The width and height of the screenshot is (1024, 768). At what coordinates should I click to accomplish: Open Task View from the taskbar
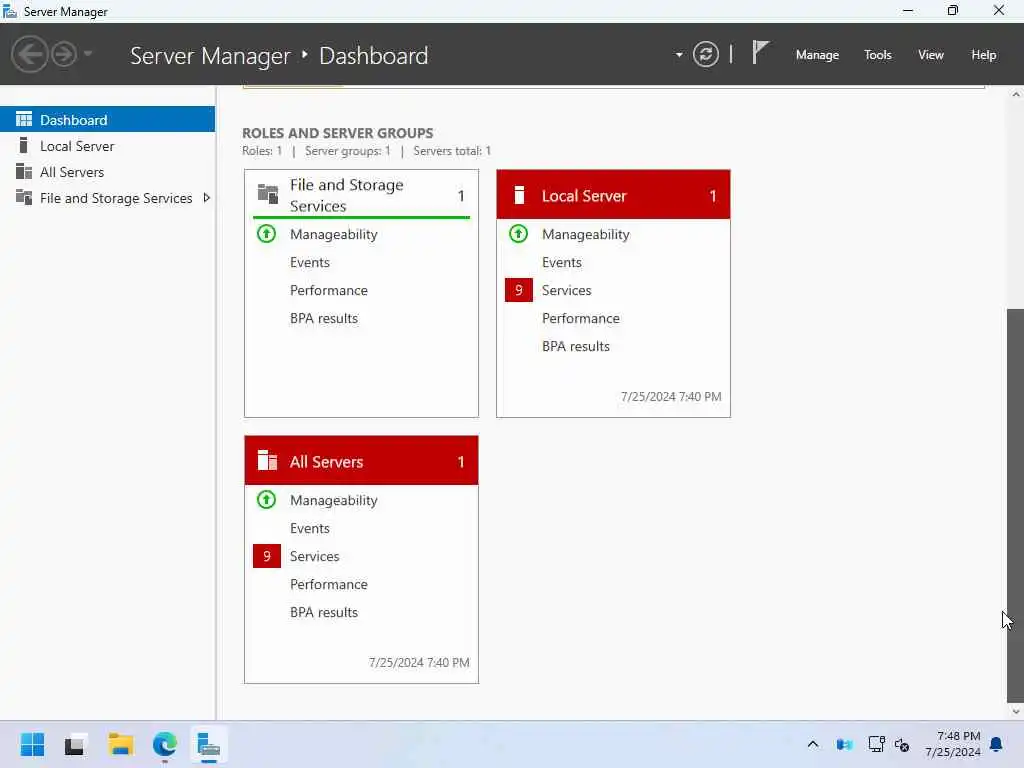[x=74, y=744]
